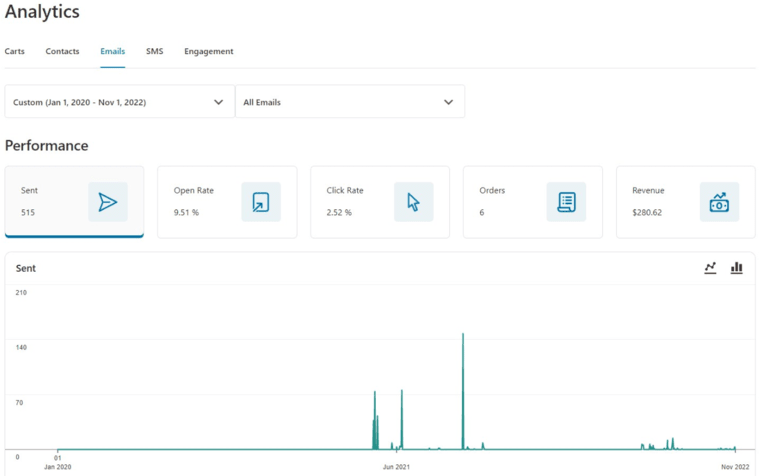Click the 515 sent count value
Screen dimensions: 760x476
pos(28,212)
